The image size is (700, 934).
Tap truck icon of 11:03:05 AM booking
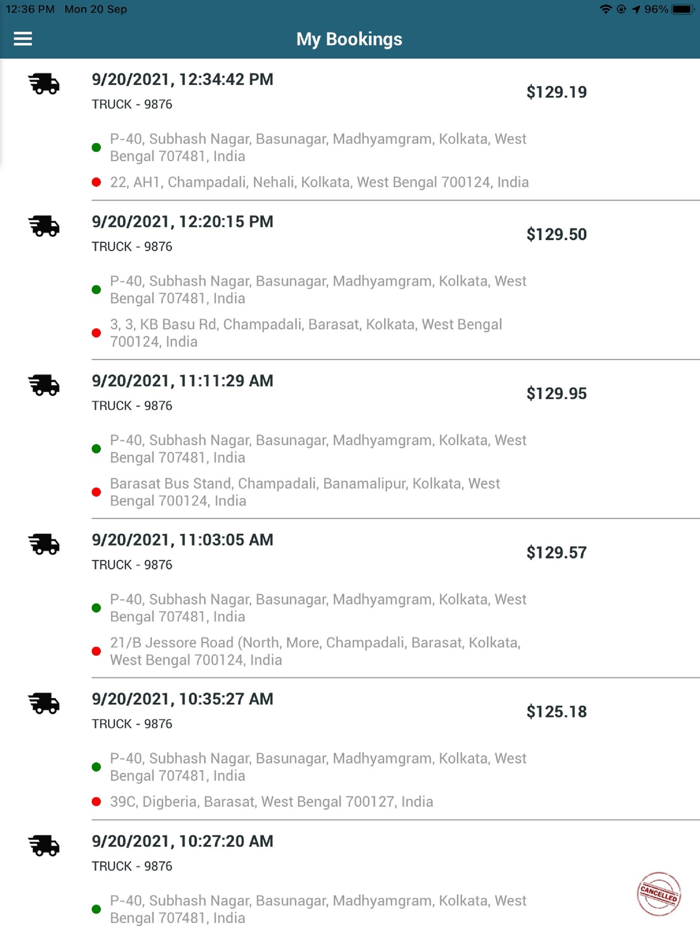pyautogui.click(x=44, y=544)
